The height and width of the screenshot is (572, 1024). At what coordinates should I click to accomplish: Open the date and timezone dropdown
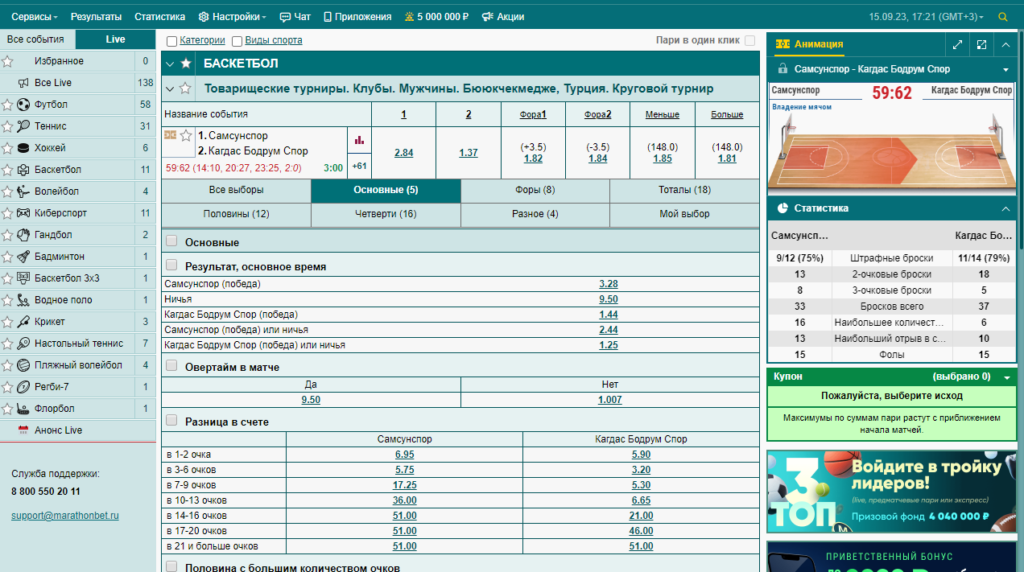tap(925, 17)
